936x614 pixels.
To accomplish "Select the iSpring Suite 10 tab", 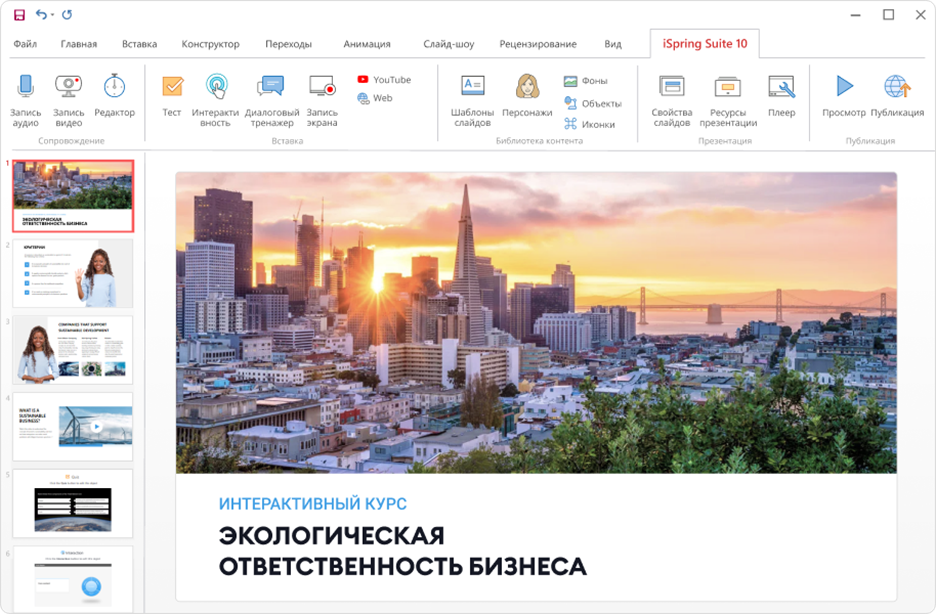I will (x=704, y=44).
